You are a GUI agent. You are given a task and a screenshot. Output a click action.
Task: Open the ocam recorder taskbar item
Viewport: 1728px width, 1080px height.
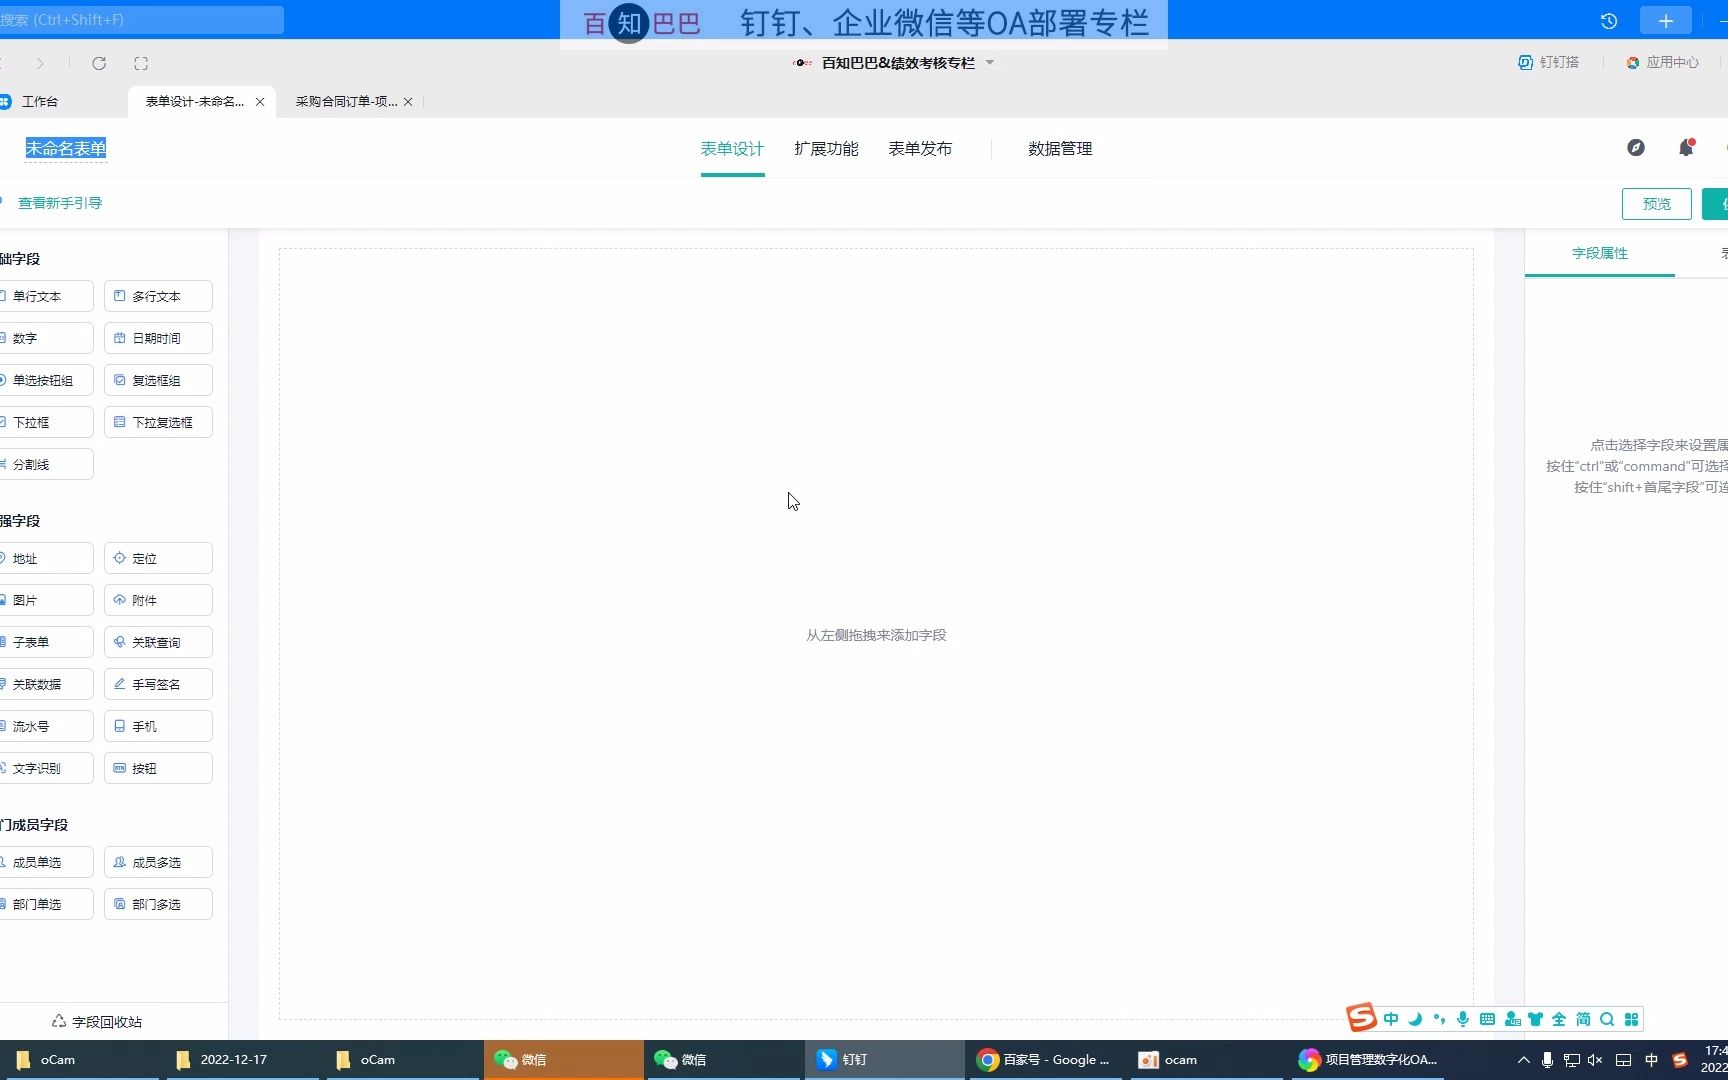tap(1208, 1059)
